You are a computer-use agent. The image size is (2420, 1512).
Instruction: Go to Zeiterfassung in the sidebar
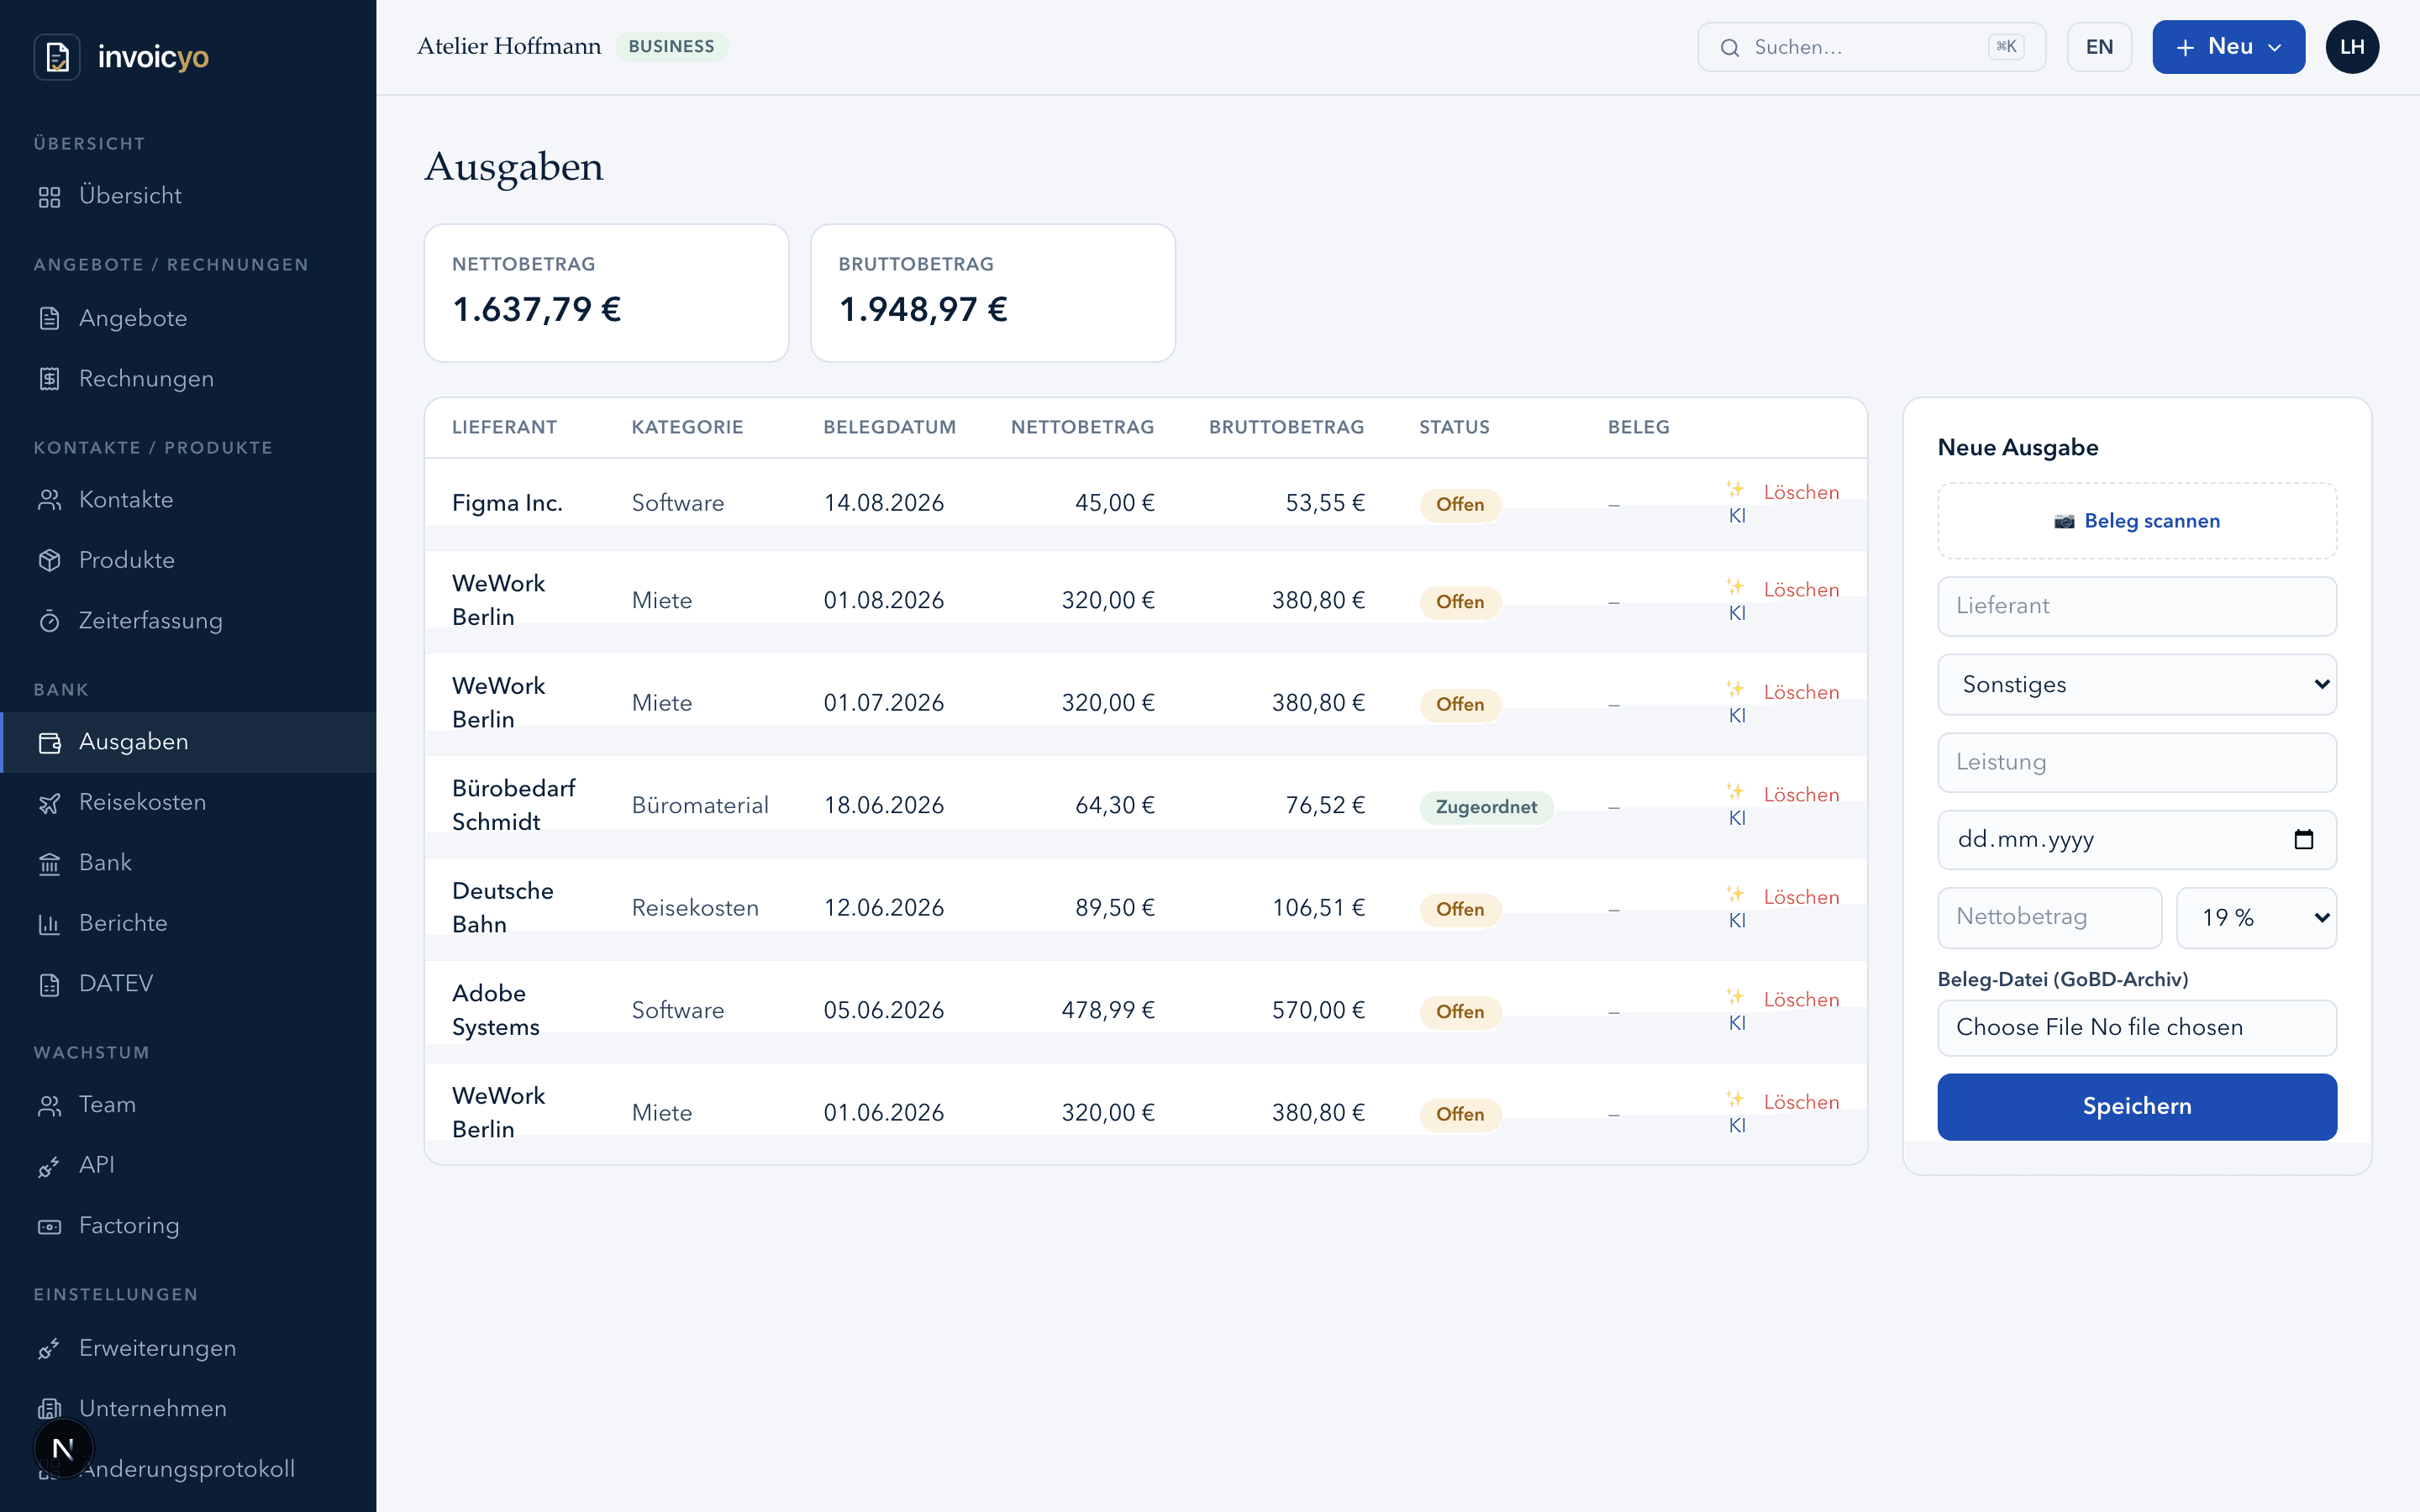(188, 621)
